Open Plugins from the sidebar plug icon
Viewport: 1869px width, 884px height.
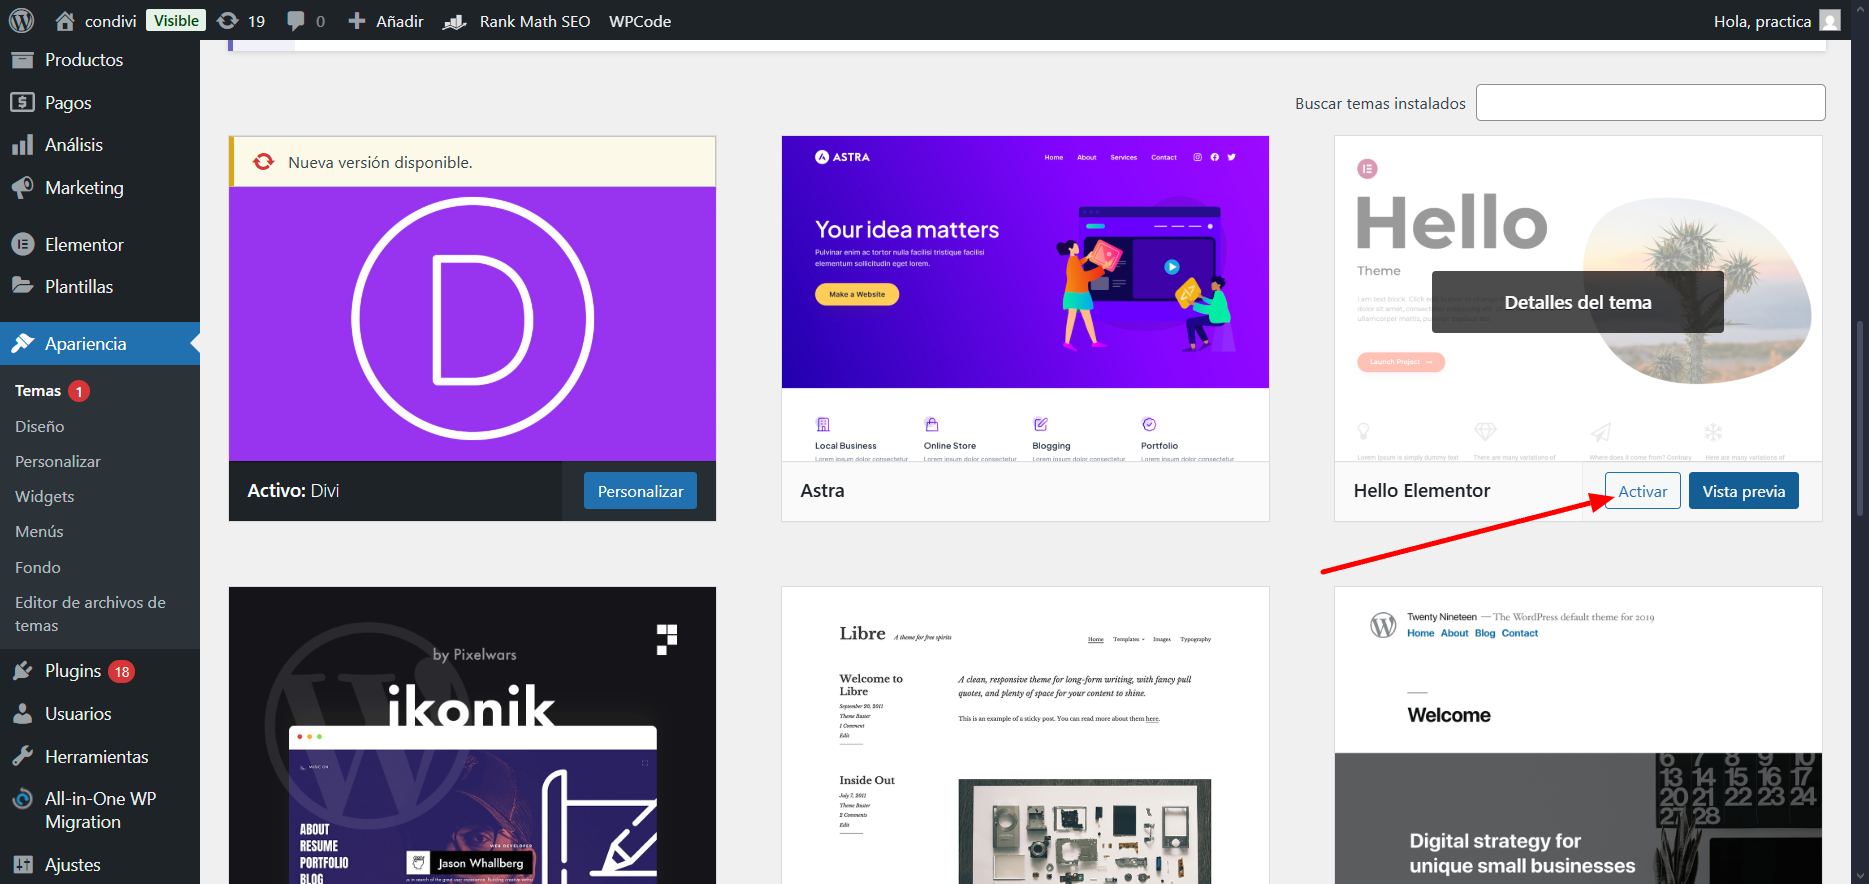23,671
